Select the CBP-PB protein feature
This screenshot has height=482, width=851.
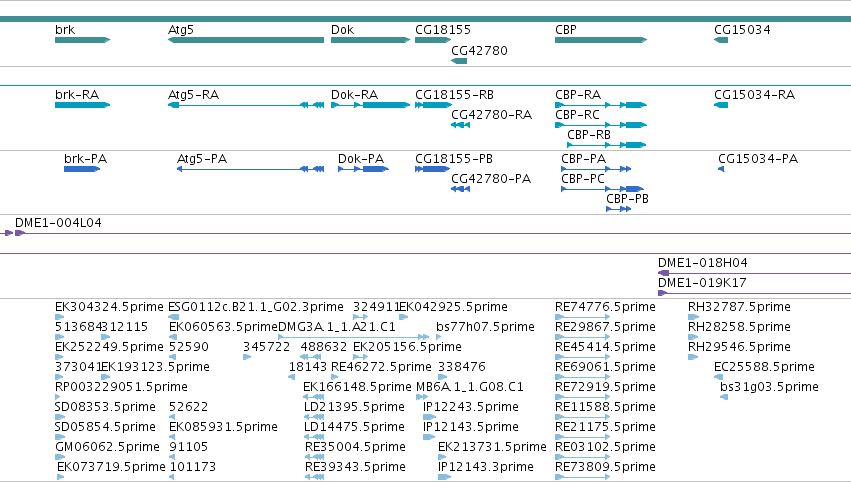tap(619, 209)
